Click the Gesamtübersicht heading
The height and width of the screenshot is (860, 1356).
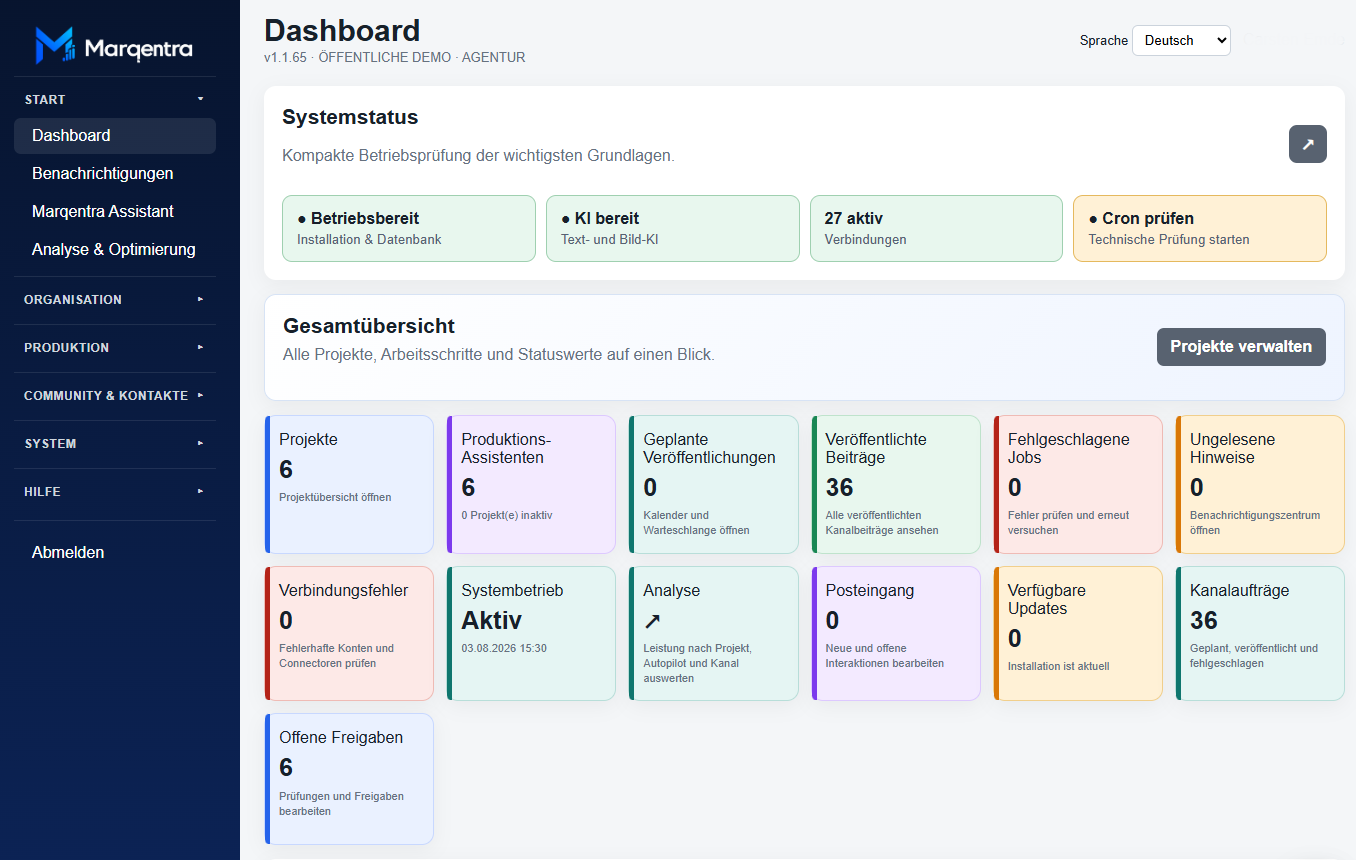[x=369, y=326]
